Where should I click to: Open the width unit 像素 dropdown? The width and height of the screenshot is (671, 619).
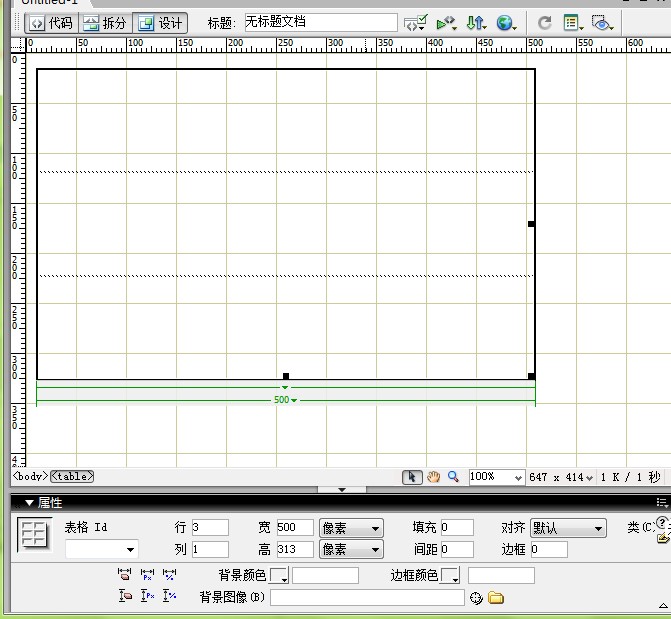click(x=351, y=528)
